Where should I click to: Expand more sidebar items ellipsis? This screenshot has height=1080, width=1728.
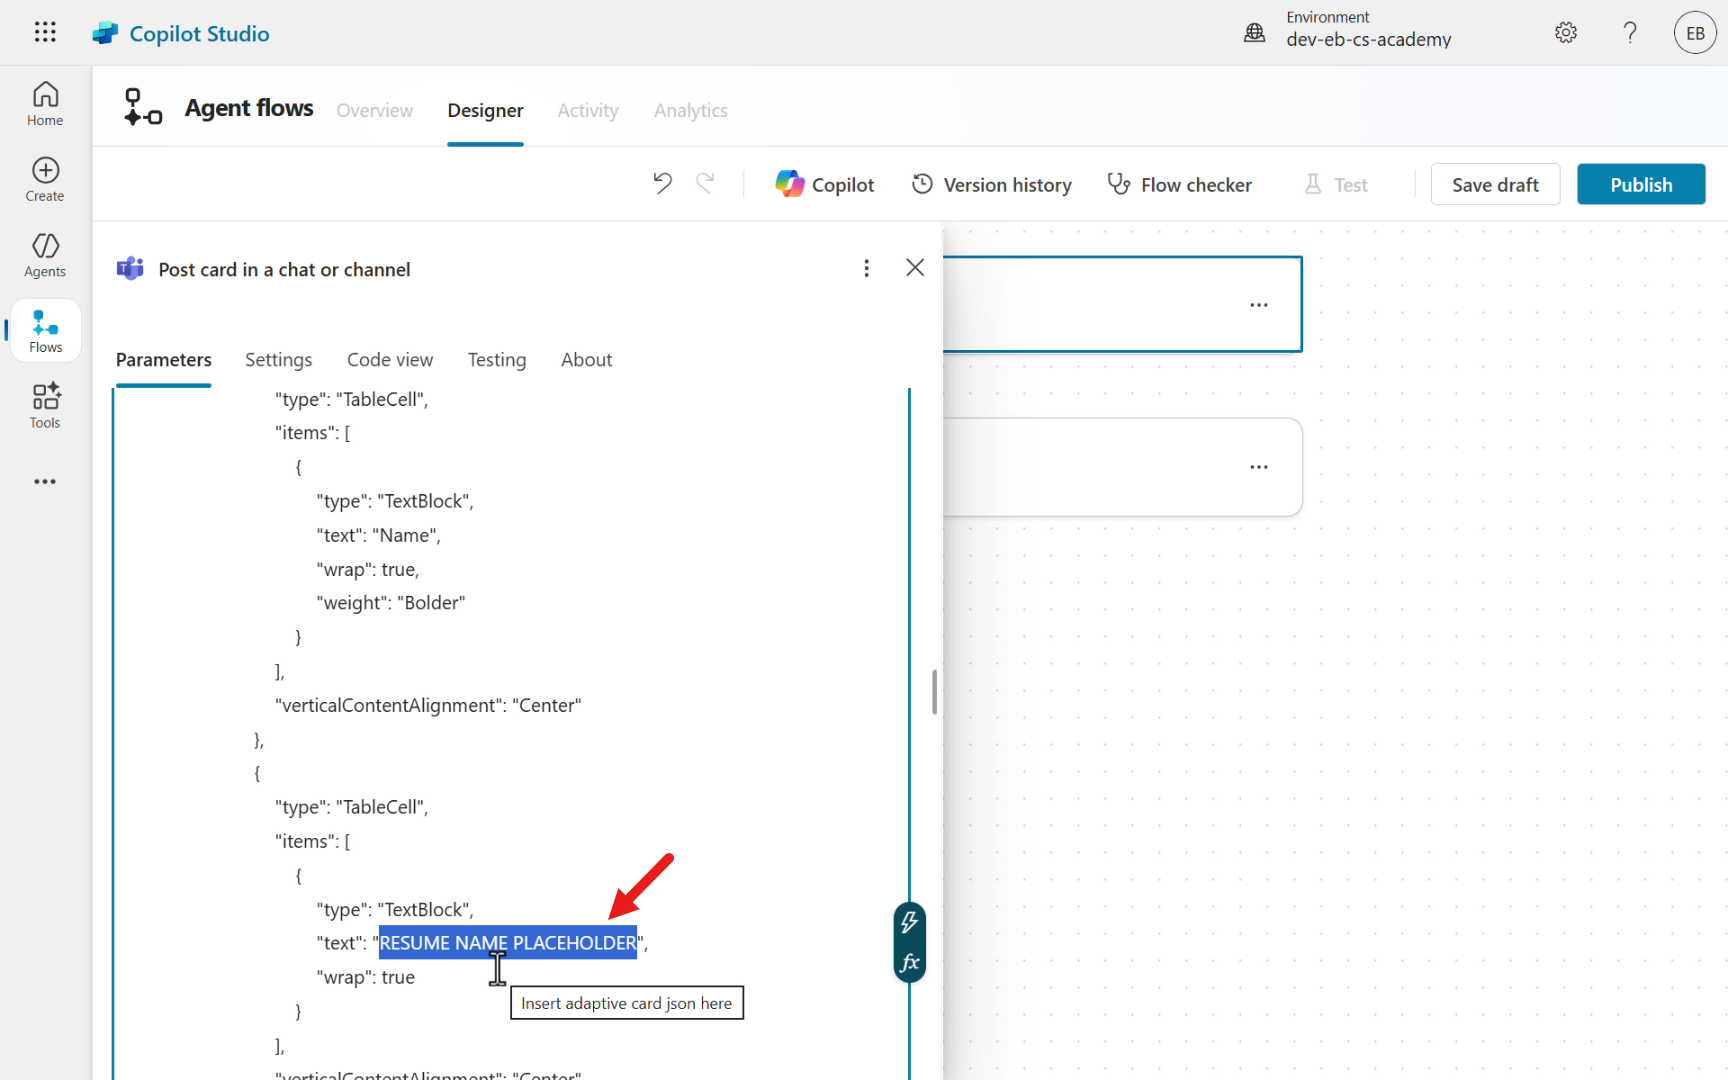[45, 482]
